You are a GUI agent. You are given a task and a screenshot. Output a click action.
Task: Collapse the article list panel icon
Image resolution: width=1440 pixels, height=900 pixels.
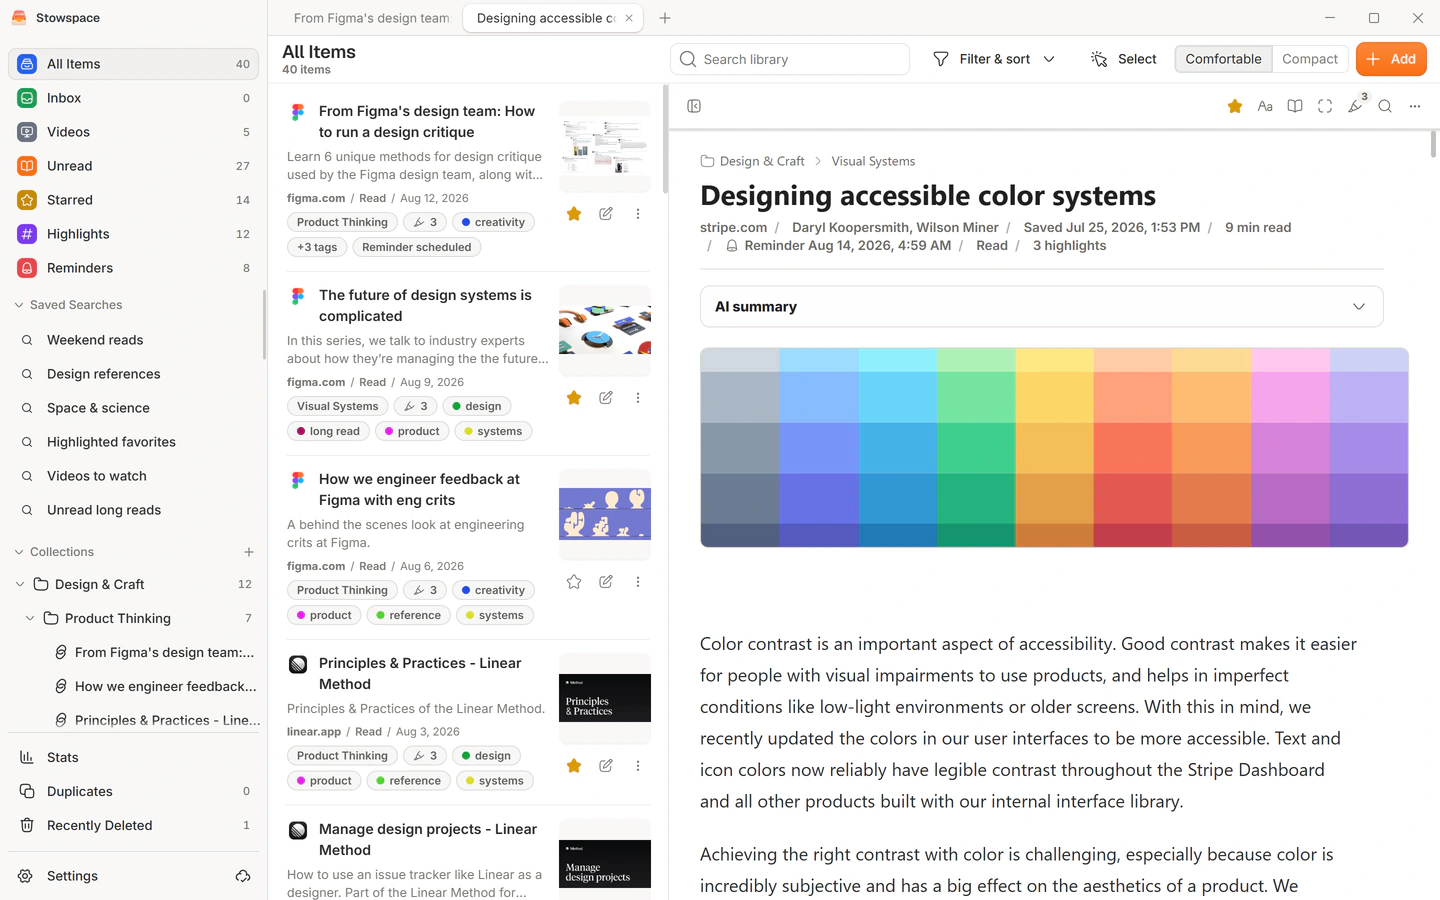(x=694, y=106)
